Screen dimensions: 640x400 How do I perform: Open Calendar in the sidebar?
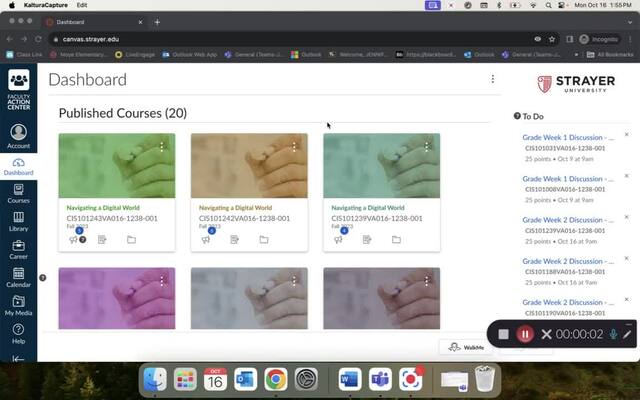[19, 278]
